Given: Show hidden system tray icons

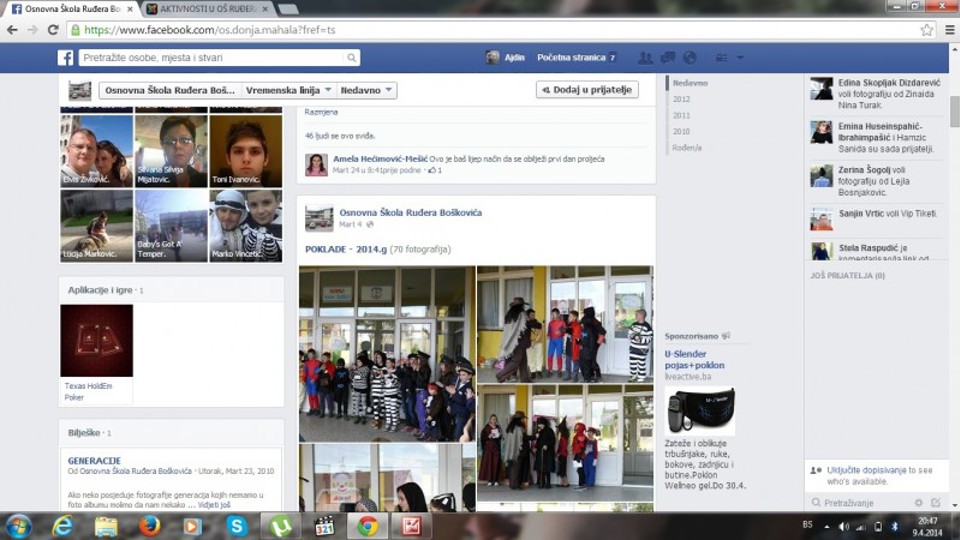Looking at the screenshot, I should pos(827,527).
